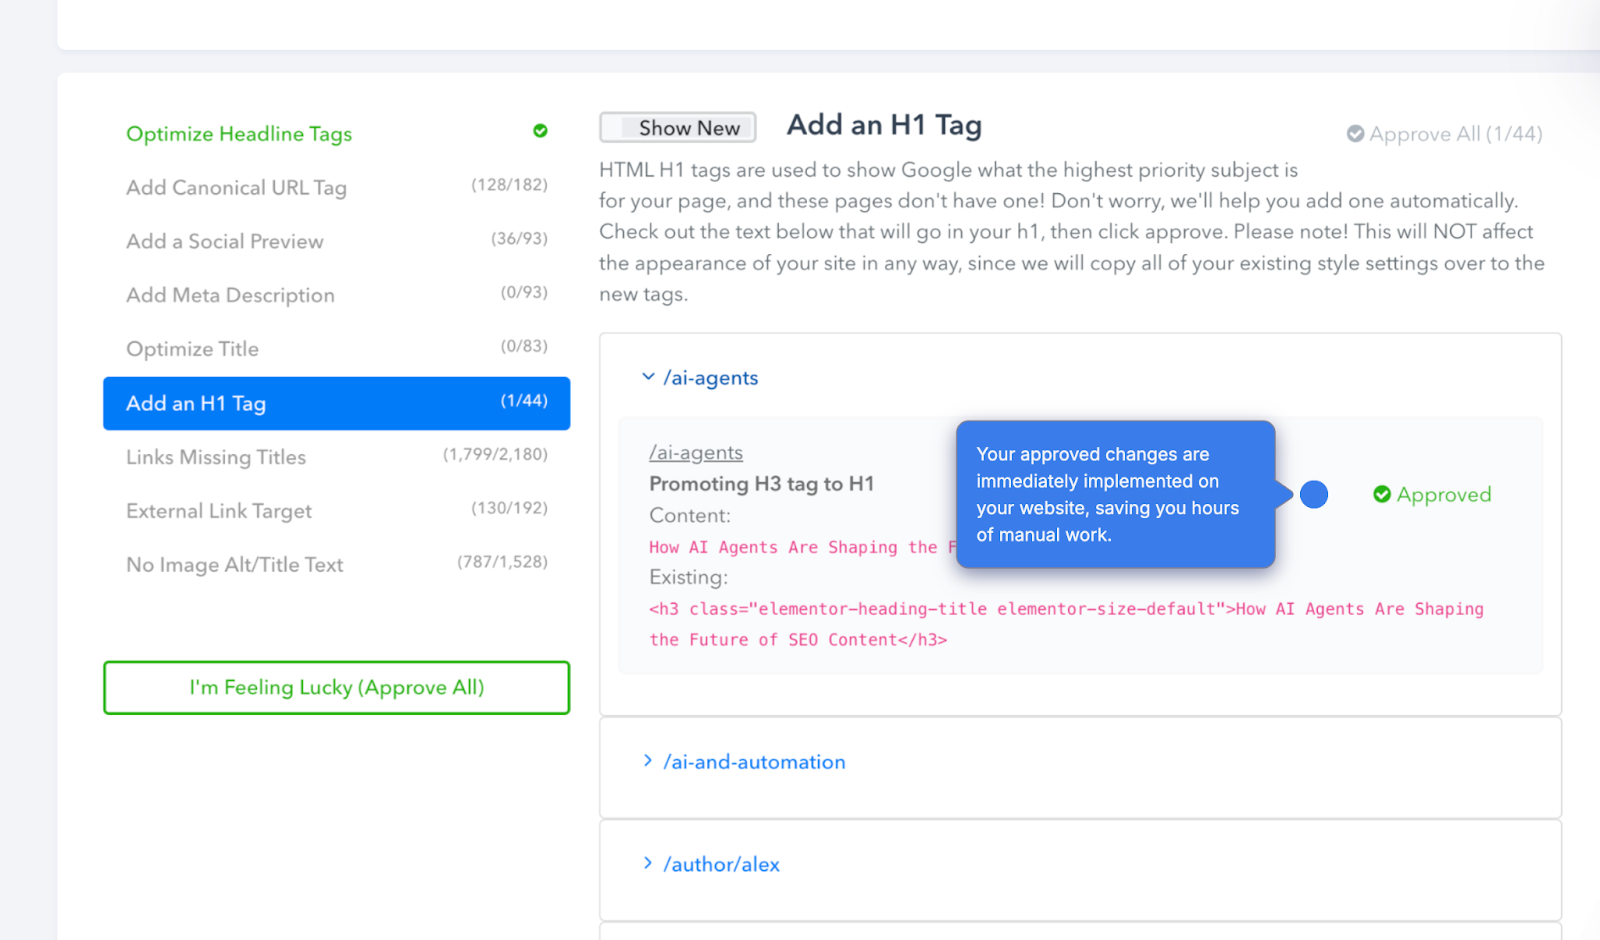Select Add Canonical URL Tag item
This screenshot has height=940, width=1600.
click(x=336, y=187)
